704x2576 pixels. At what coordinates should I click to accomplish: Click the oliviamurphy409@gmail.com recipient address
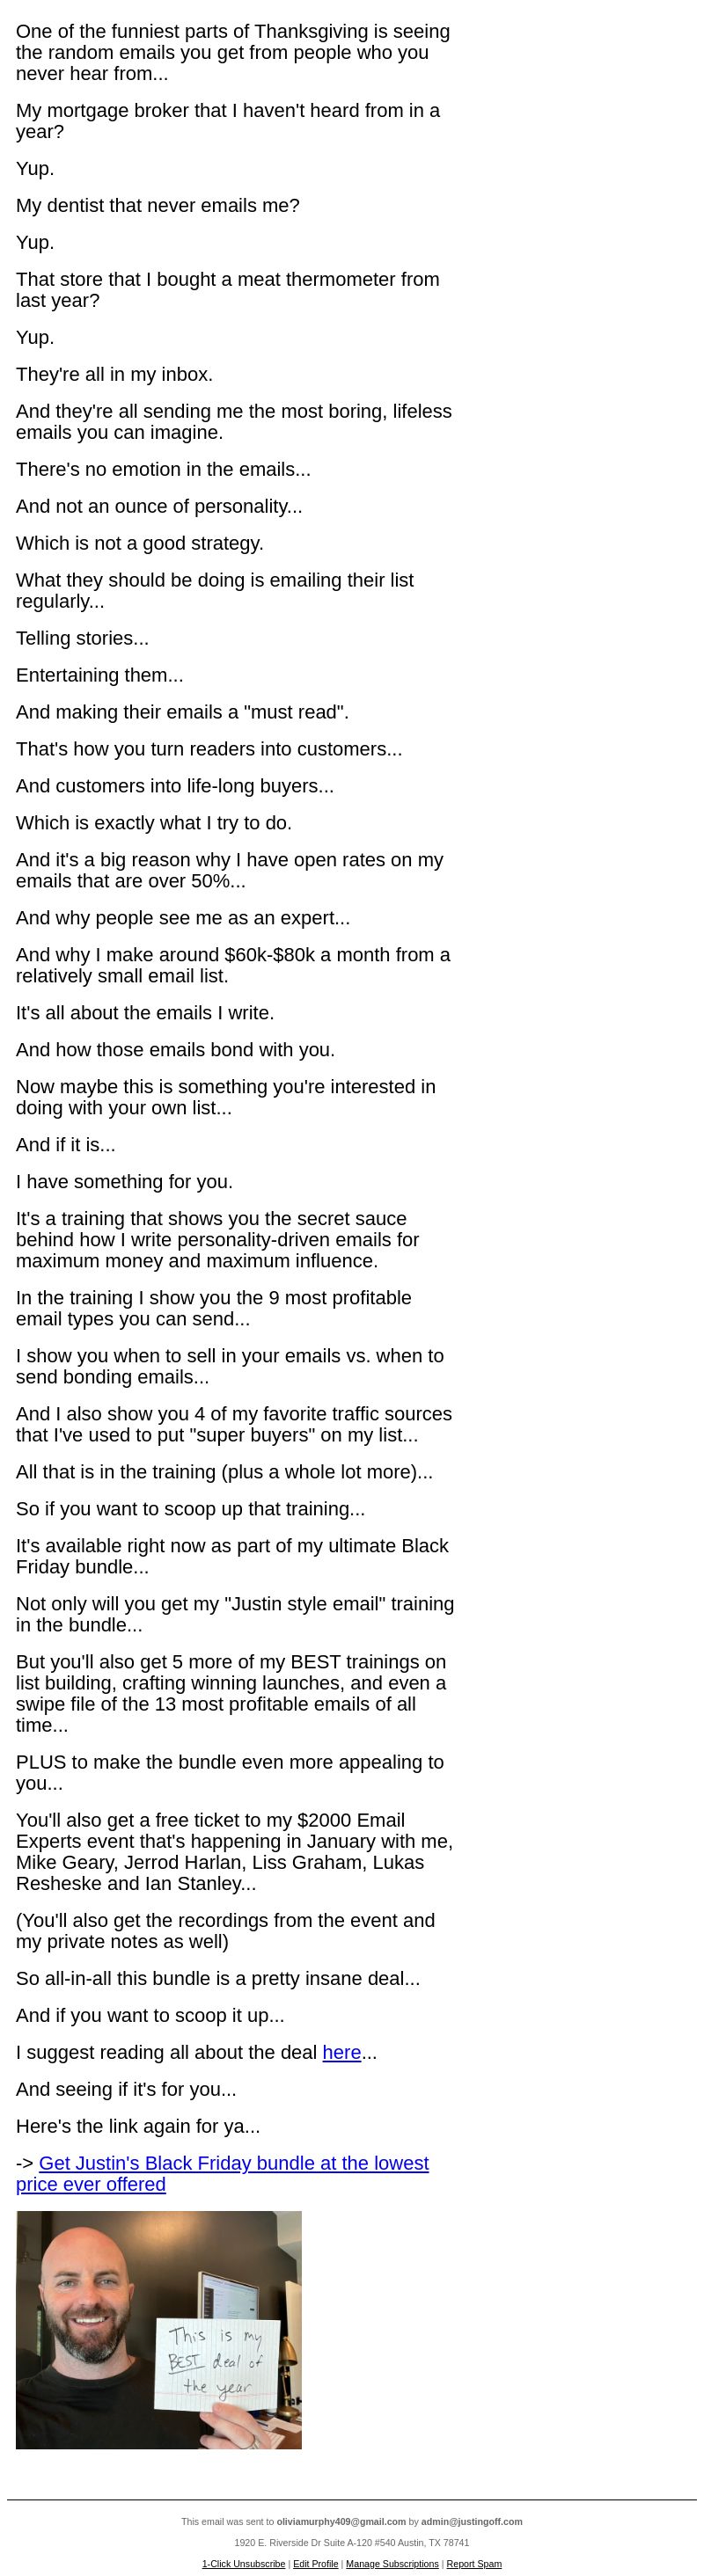click(x=341, y=2521)
